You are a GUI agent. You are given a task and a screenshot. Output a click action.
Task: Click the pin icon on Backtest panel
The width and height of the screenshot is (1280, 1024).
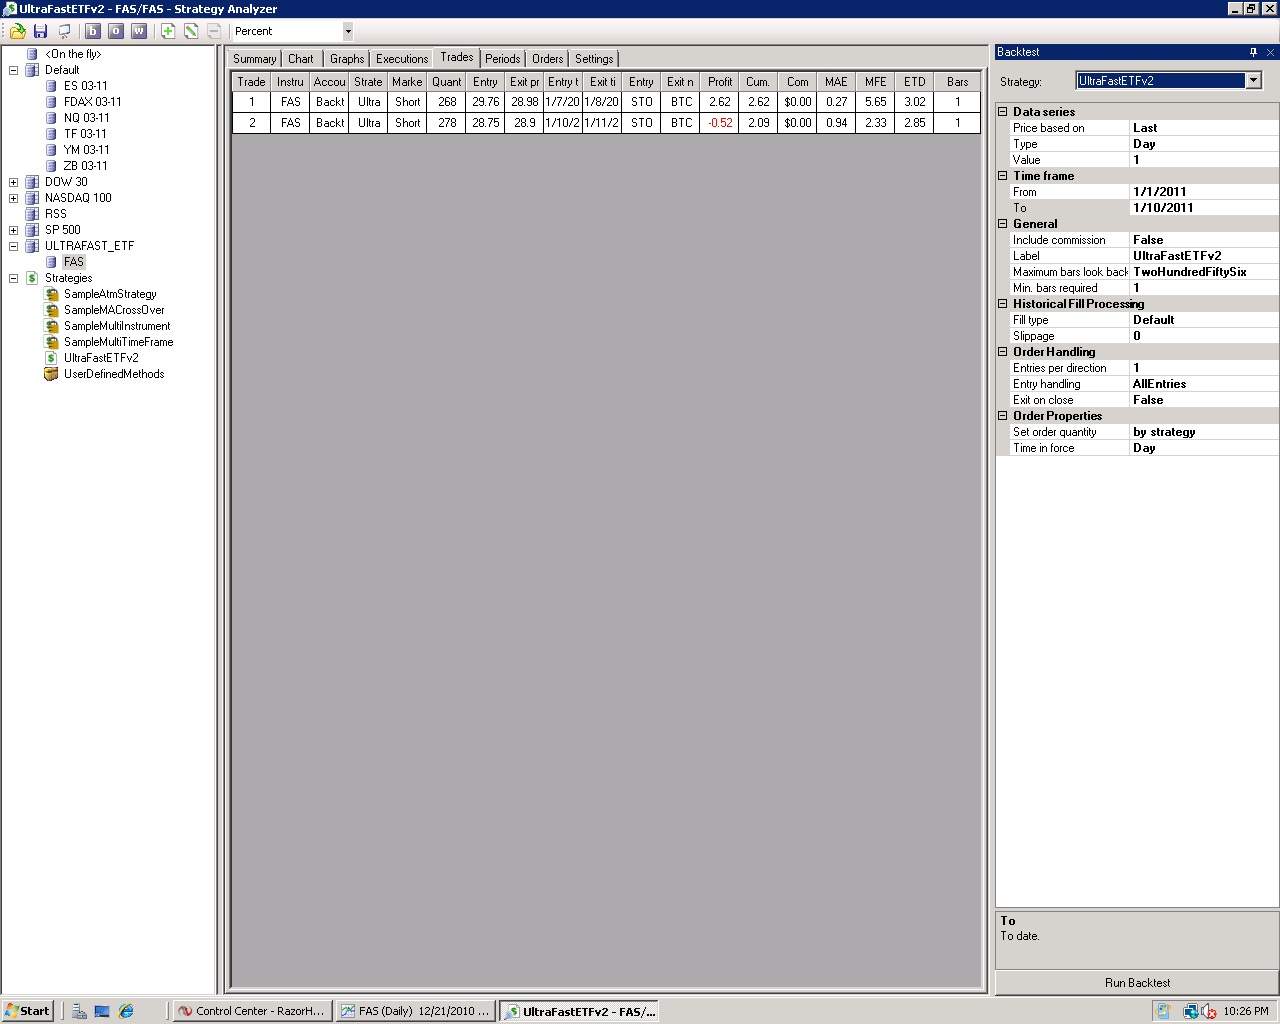pyautogui.click(x=1253, y=52)
